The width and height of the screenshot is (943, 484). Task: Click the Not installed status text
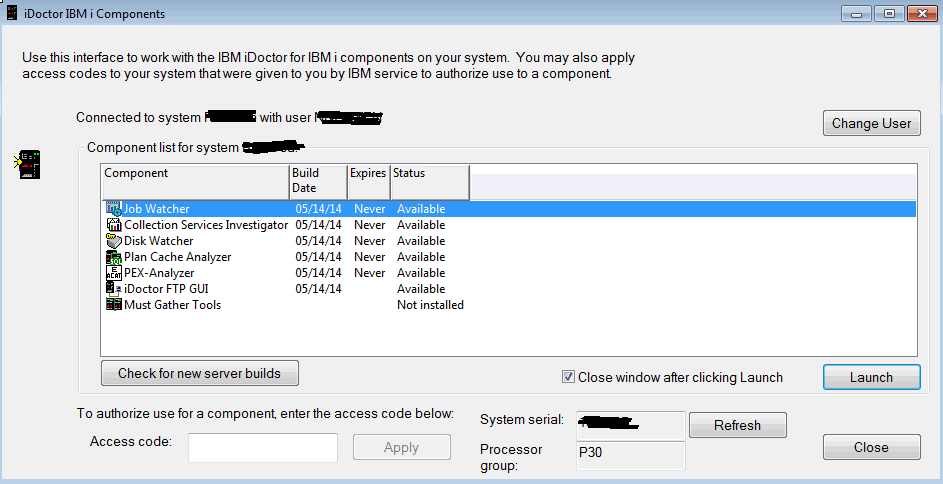(x=431, y=305)
